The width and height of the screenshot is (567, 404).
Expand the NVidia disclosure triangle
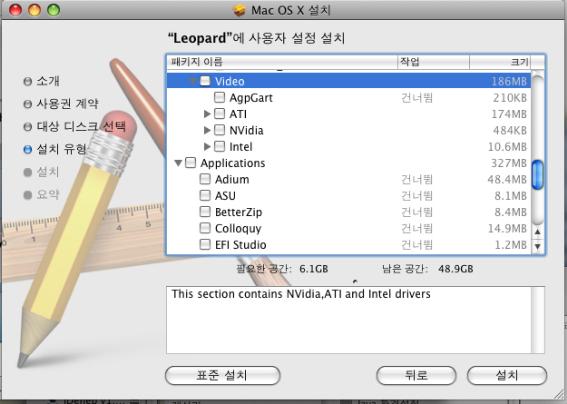tap(207, 130)
